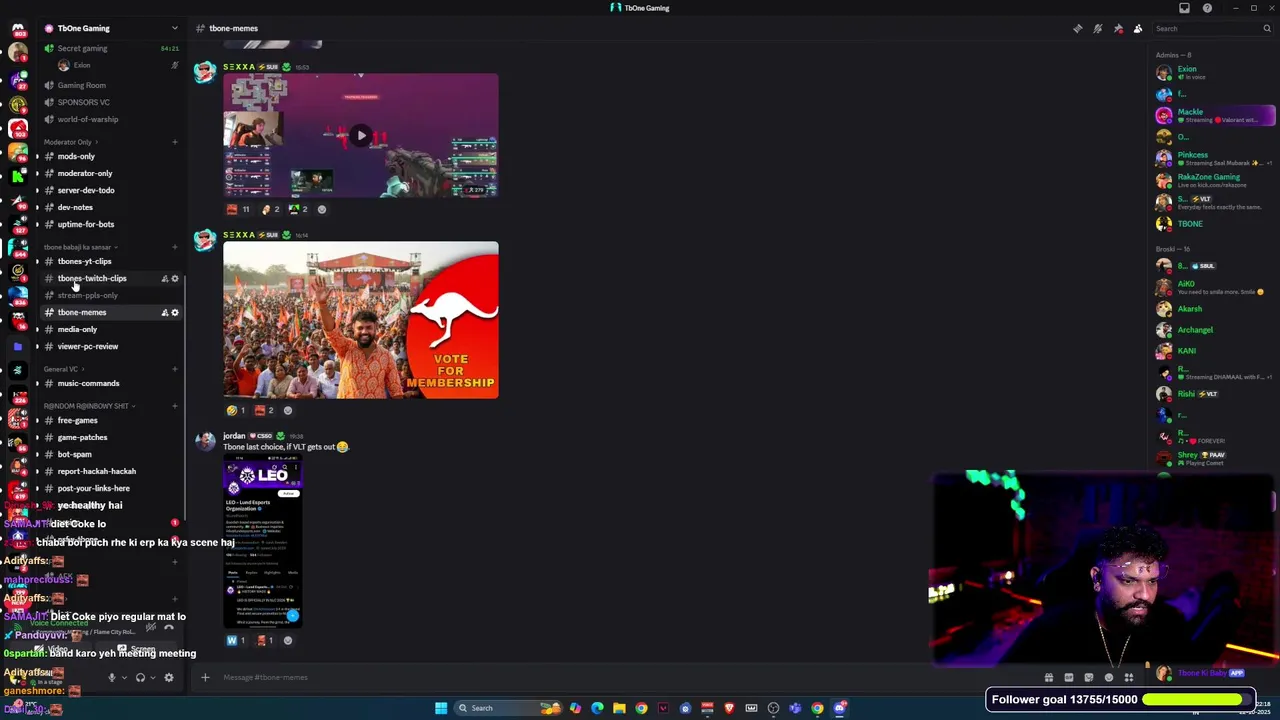Toggle the microphone mute button

point(112,677)
